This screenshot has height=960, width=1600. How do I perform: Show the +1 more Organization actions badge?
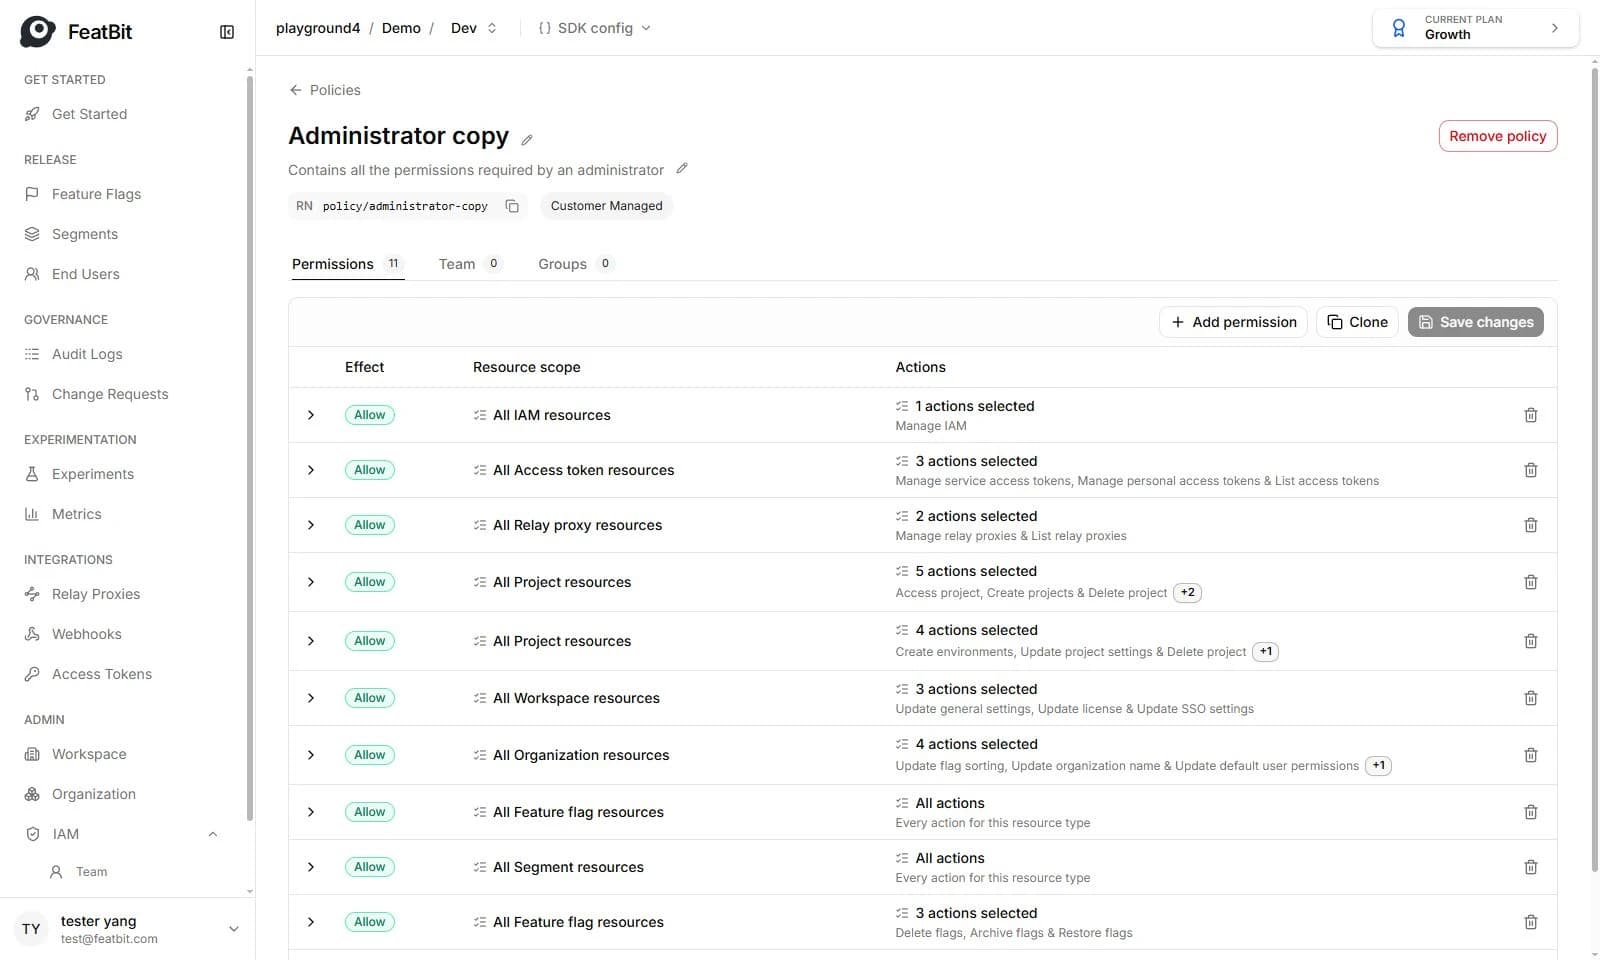click(1378, 766)
